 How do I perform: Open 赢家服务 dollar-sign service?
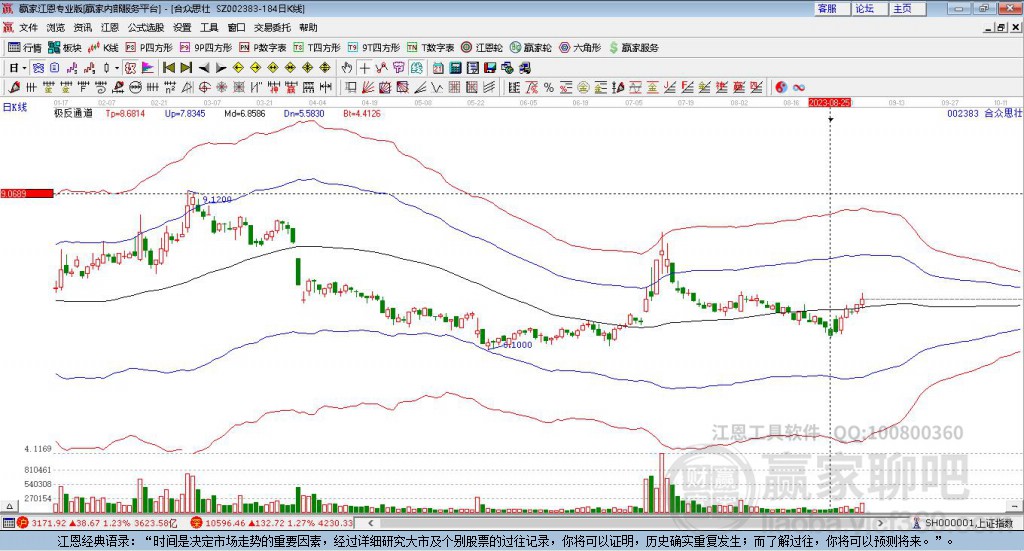(x=633, y=48)
